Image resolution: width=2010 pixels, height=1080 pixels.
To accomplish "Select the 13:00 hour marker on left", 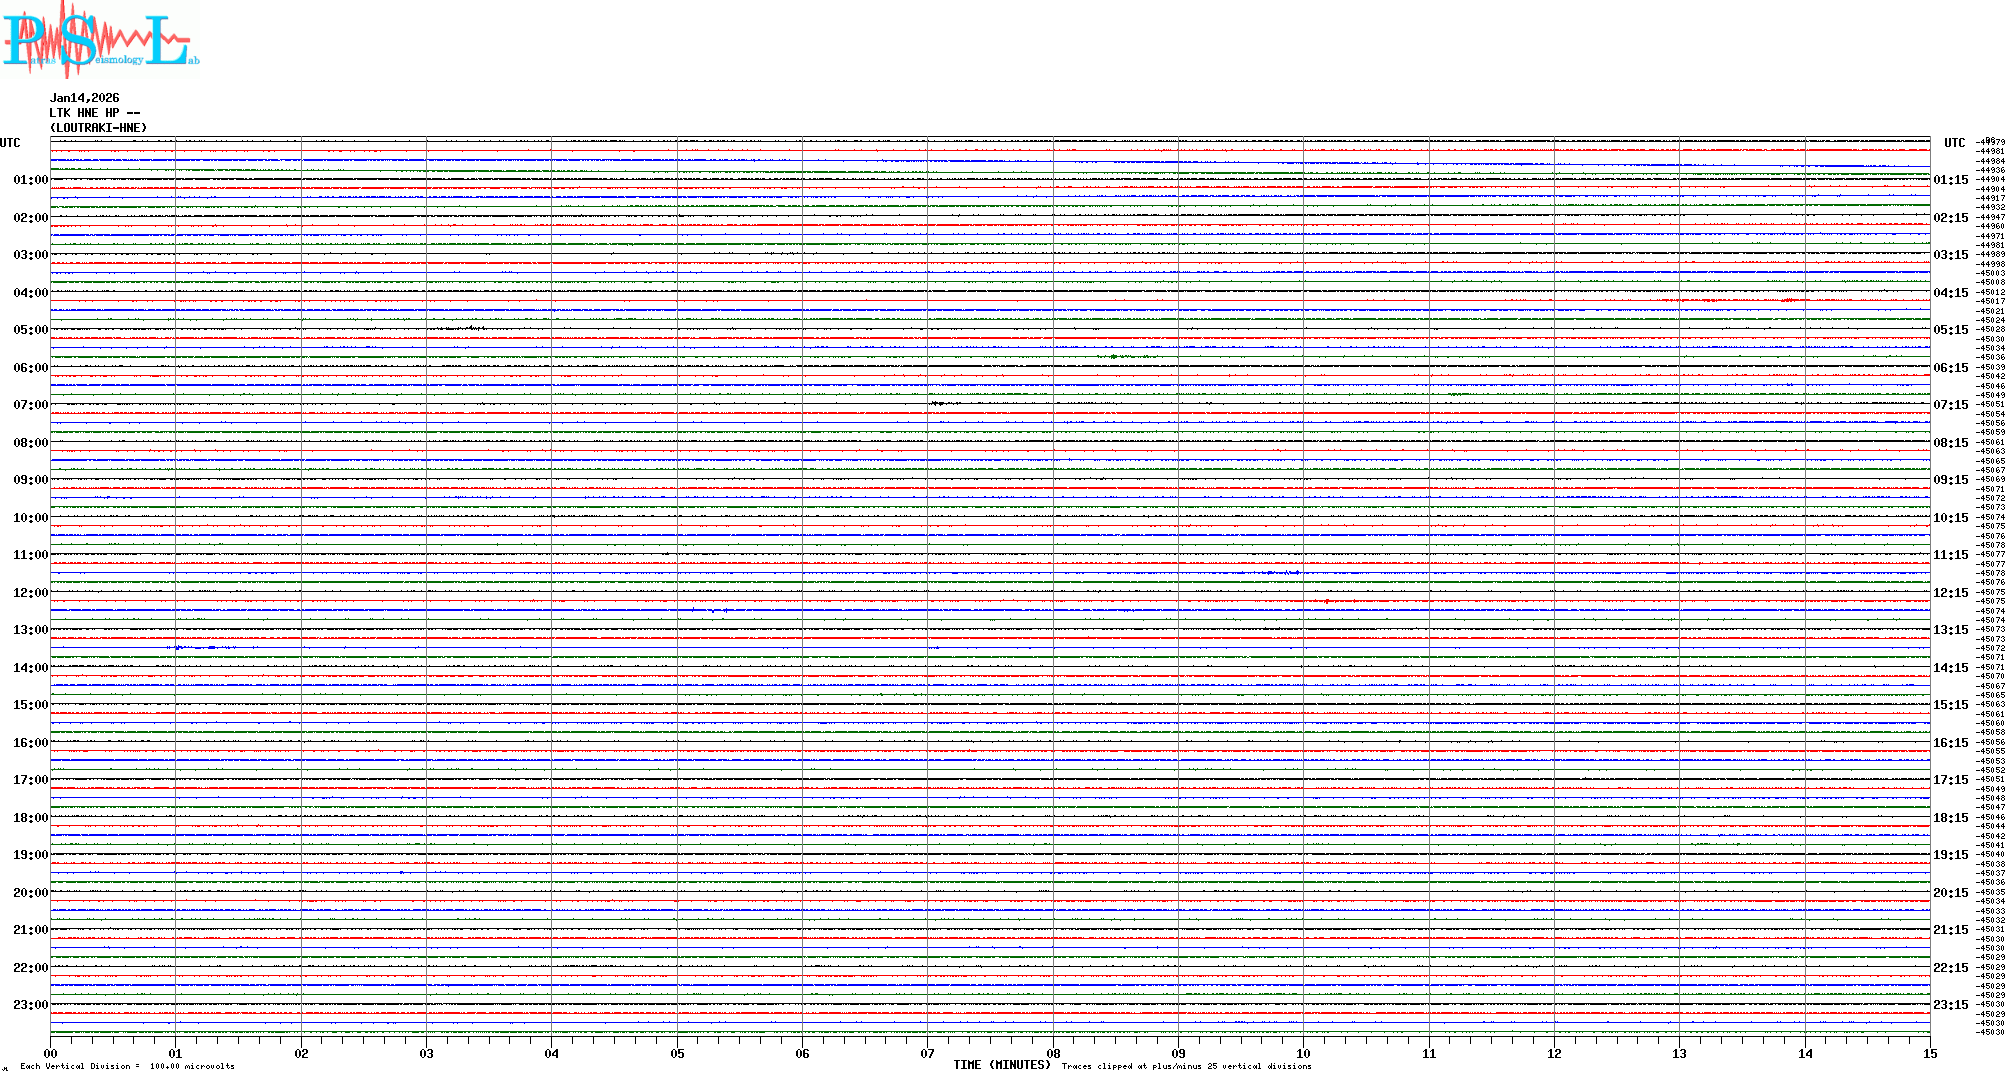I will click(x=30, y=630).
